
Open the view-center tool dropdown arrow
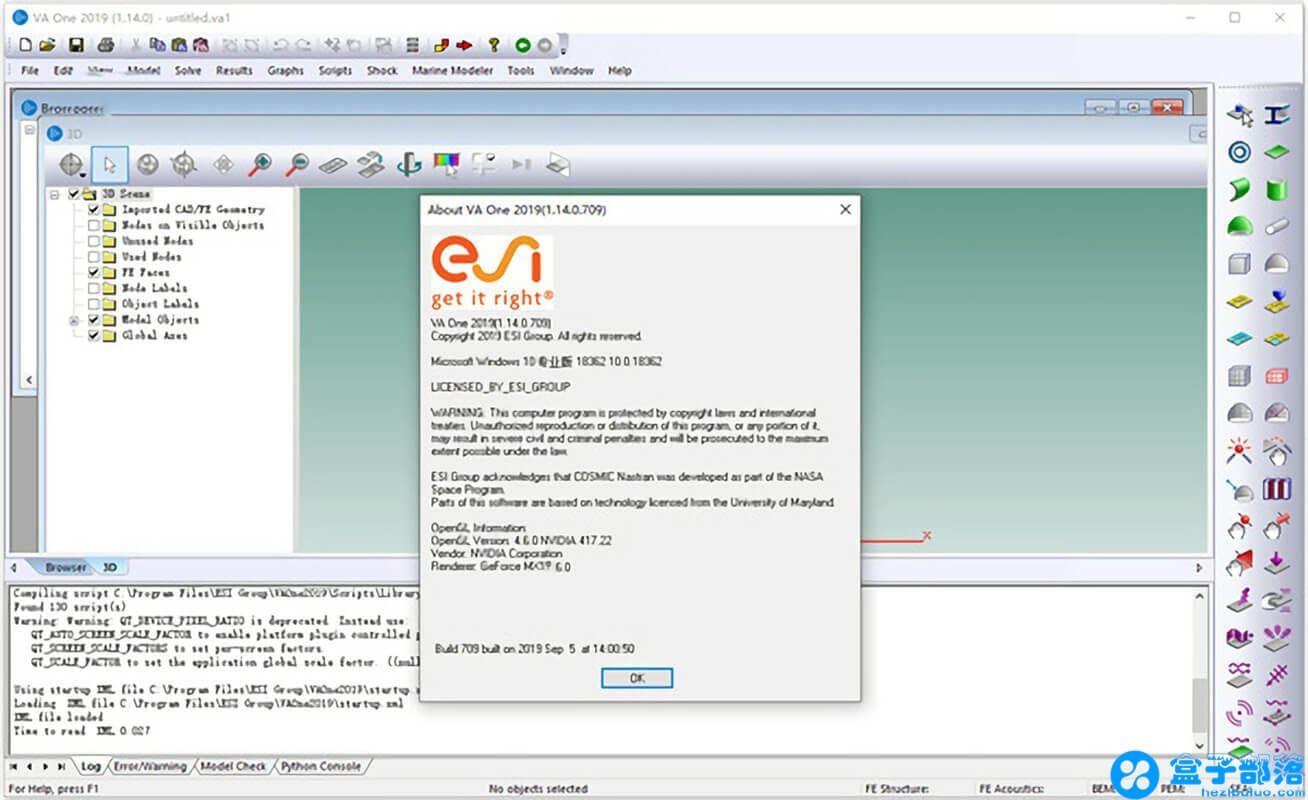pyautogui.click(x=83, y=176)
